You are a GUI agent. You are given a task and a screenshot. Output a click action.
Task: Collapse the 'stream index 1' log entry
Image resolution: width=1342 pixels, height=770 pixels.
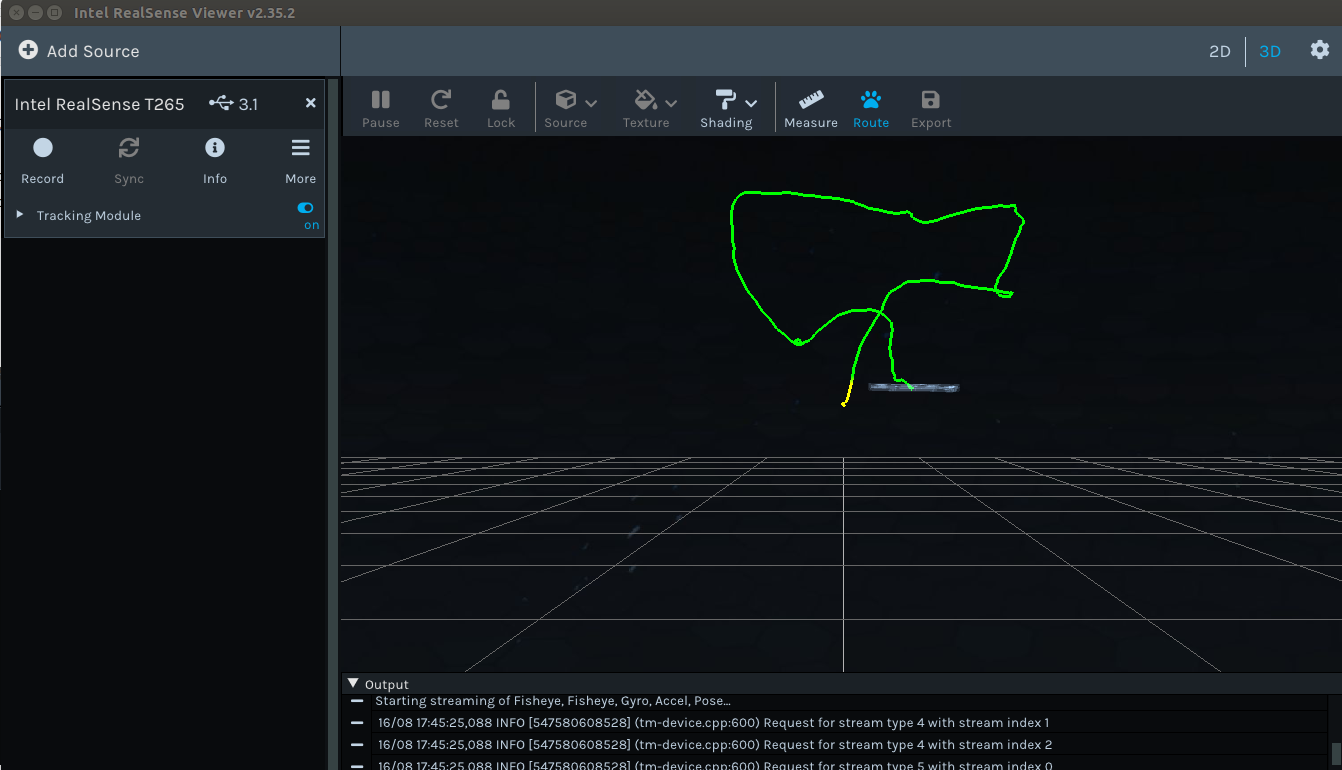[357, 722]
